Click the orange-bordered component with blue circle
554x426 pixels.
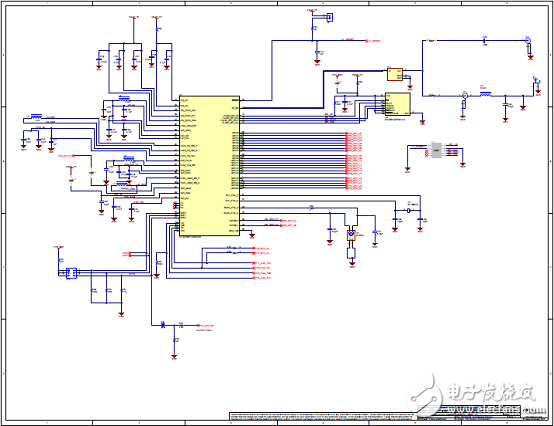pyautogui.click(x=351, y=235)
